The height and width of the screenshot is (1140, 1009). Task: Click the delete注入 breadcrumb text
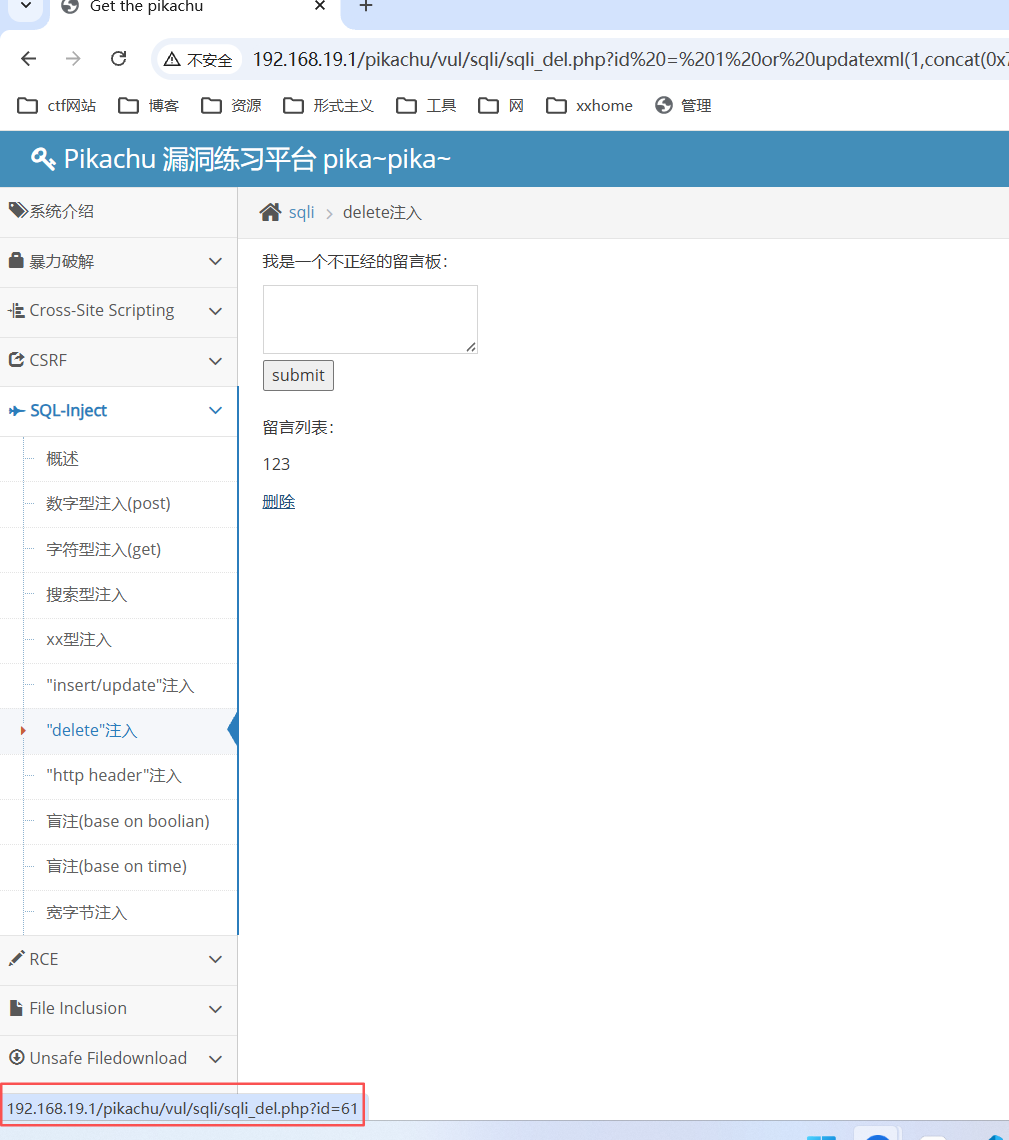tap(382, 213)
